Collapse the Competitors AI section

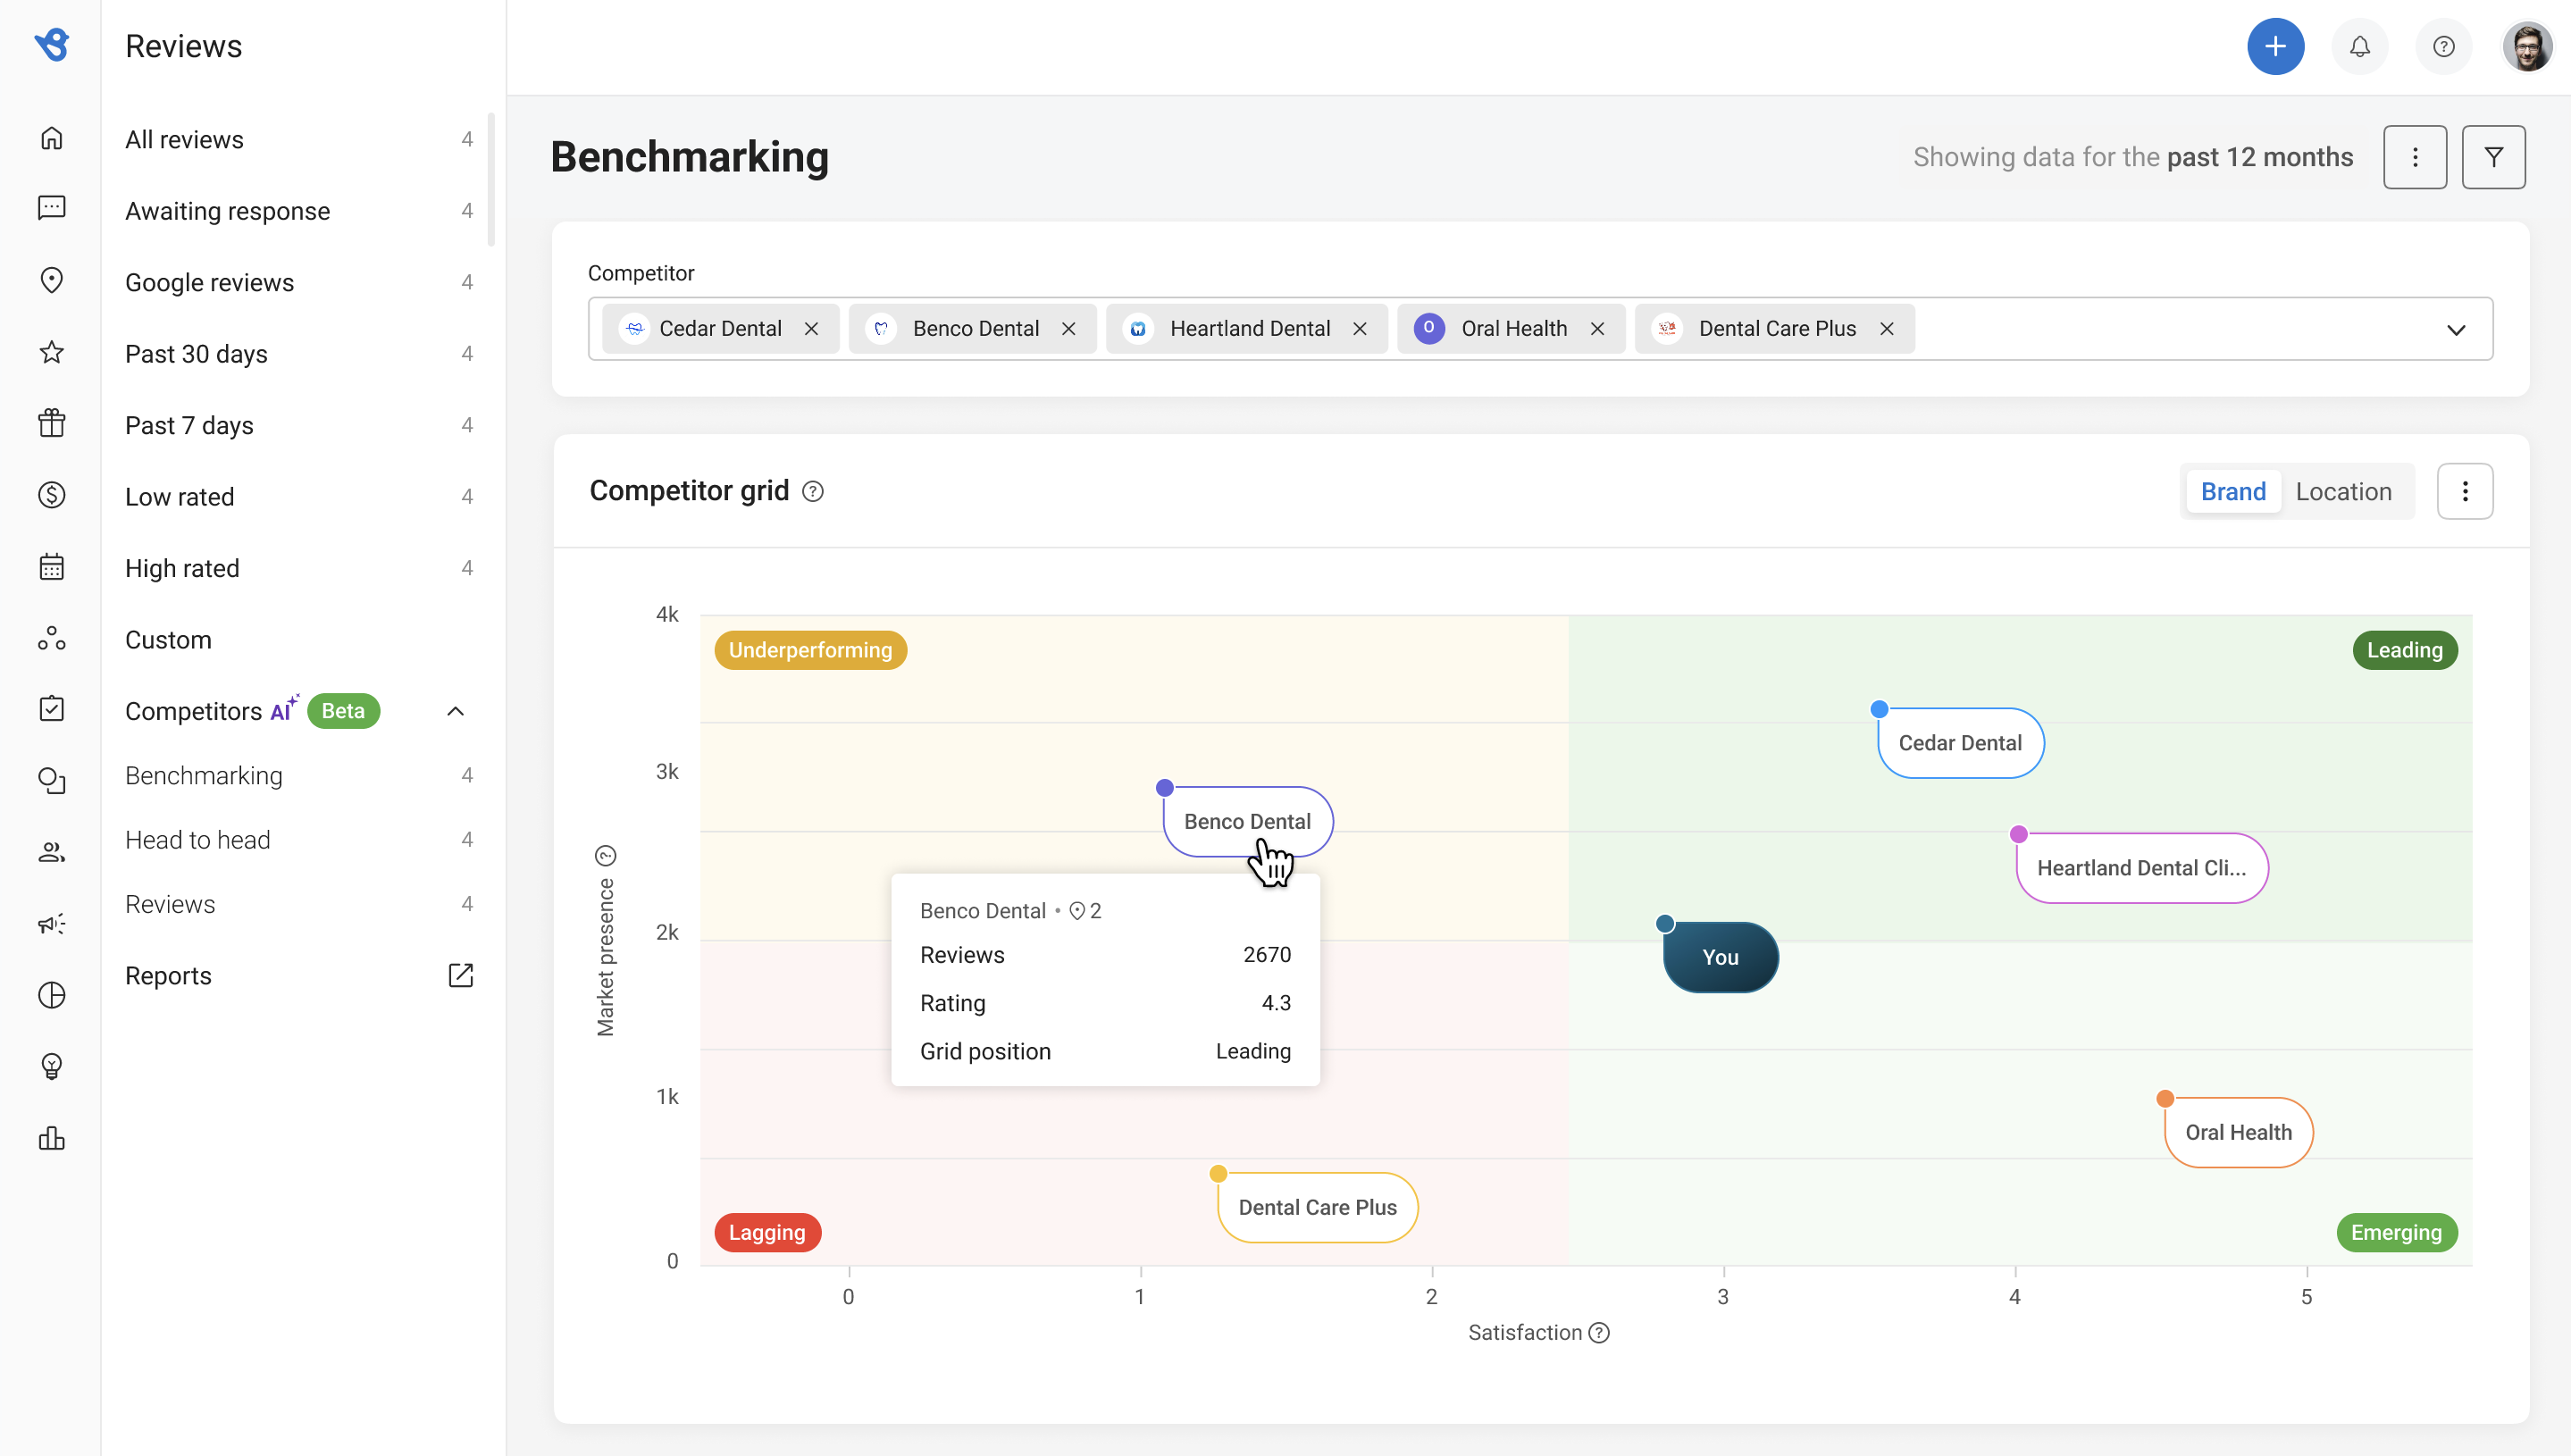tap(455, 711)
